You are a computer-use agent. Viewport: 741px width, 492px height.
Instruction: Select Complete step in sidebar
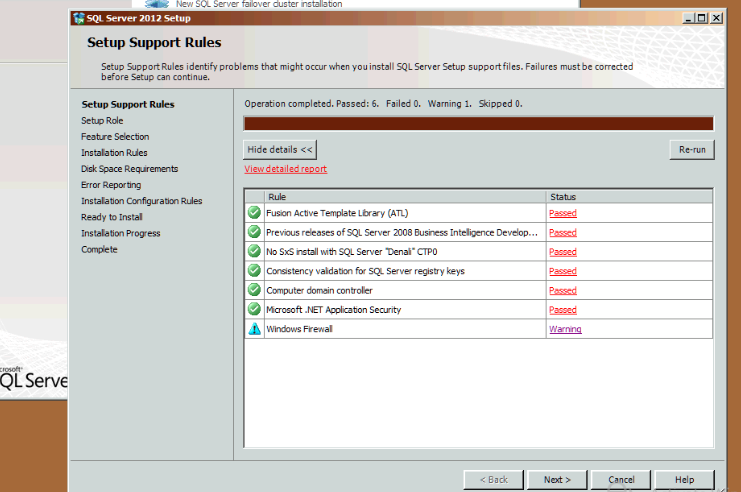tap(99, 249)
